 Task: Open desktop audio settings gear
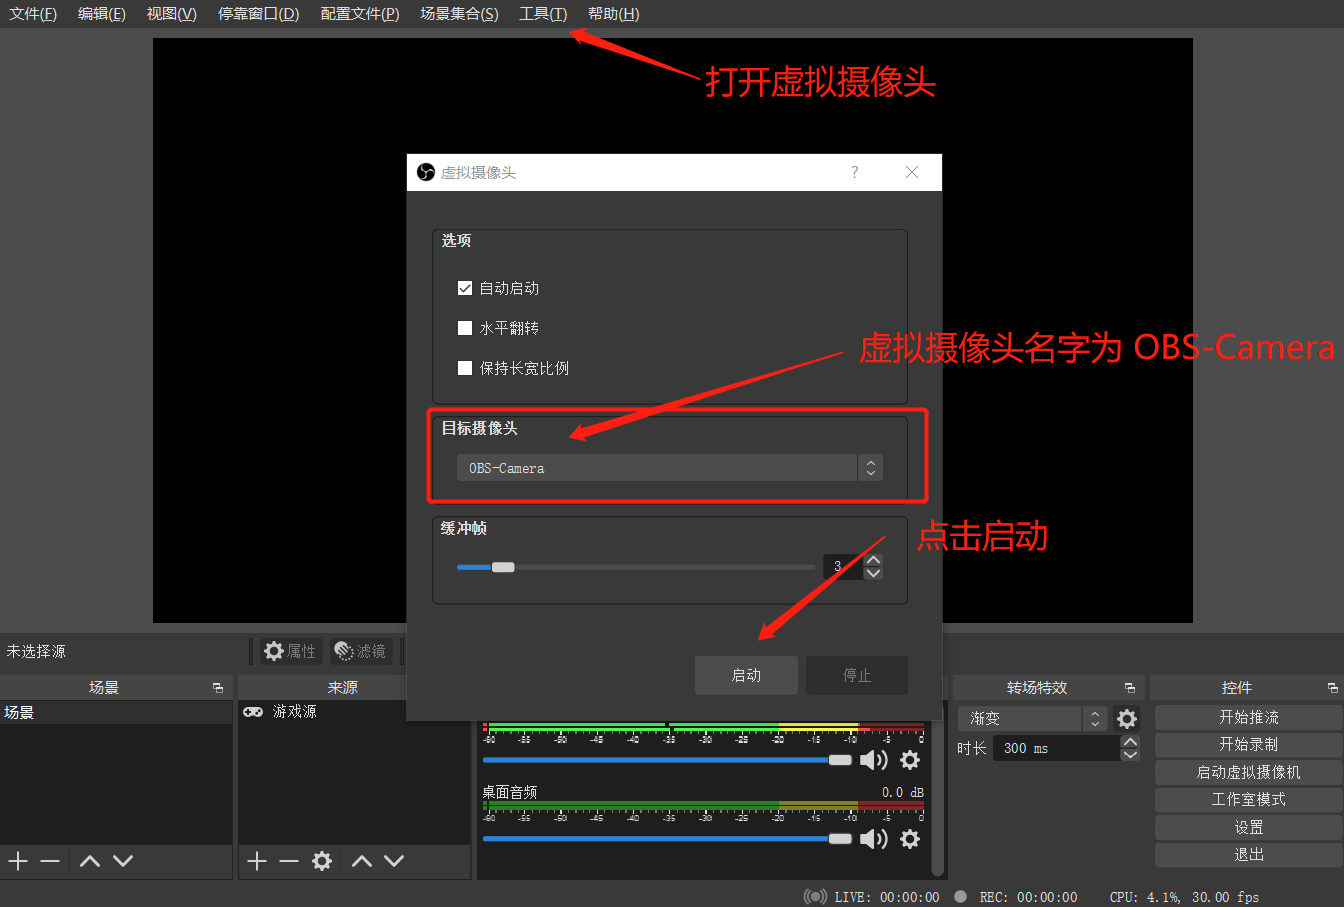pyautogui.click(x=909, y=839)
